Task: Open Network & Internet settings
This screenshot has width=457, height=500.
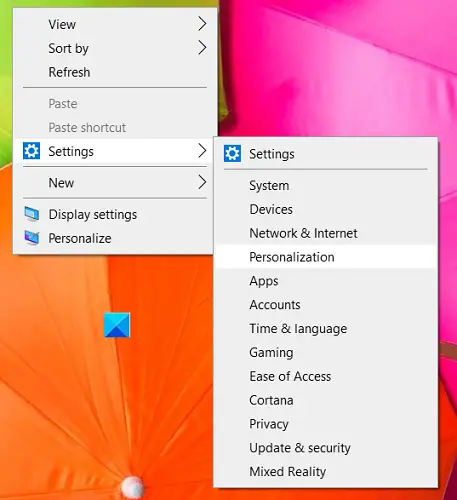Action: (x=325, y=233)
